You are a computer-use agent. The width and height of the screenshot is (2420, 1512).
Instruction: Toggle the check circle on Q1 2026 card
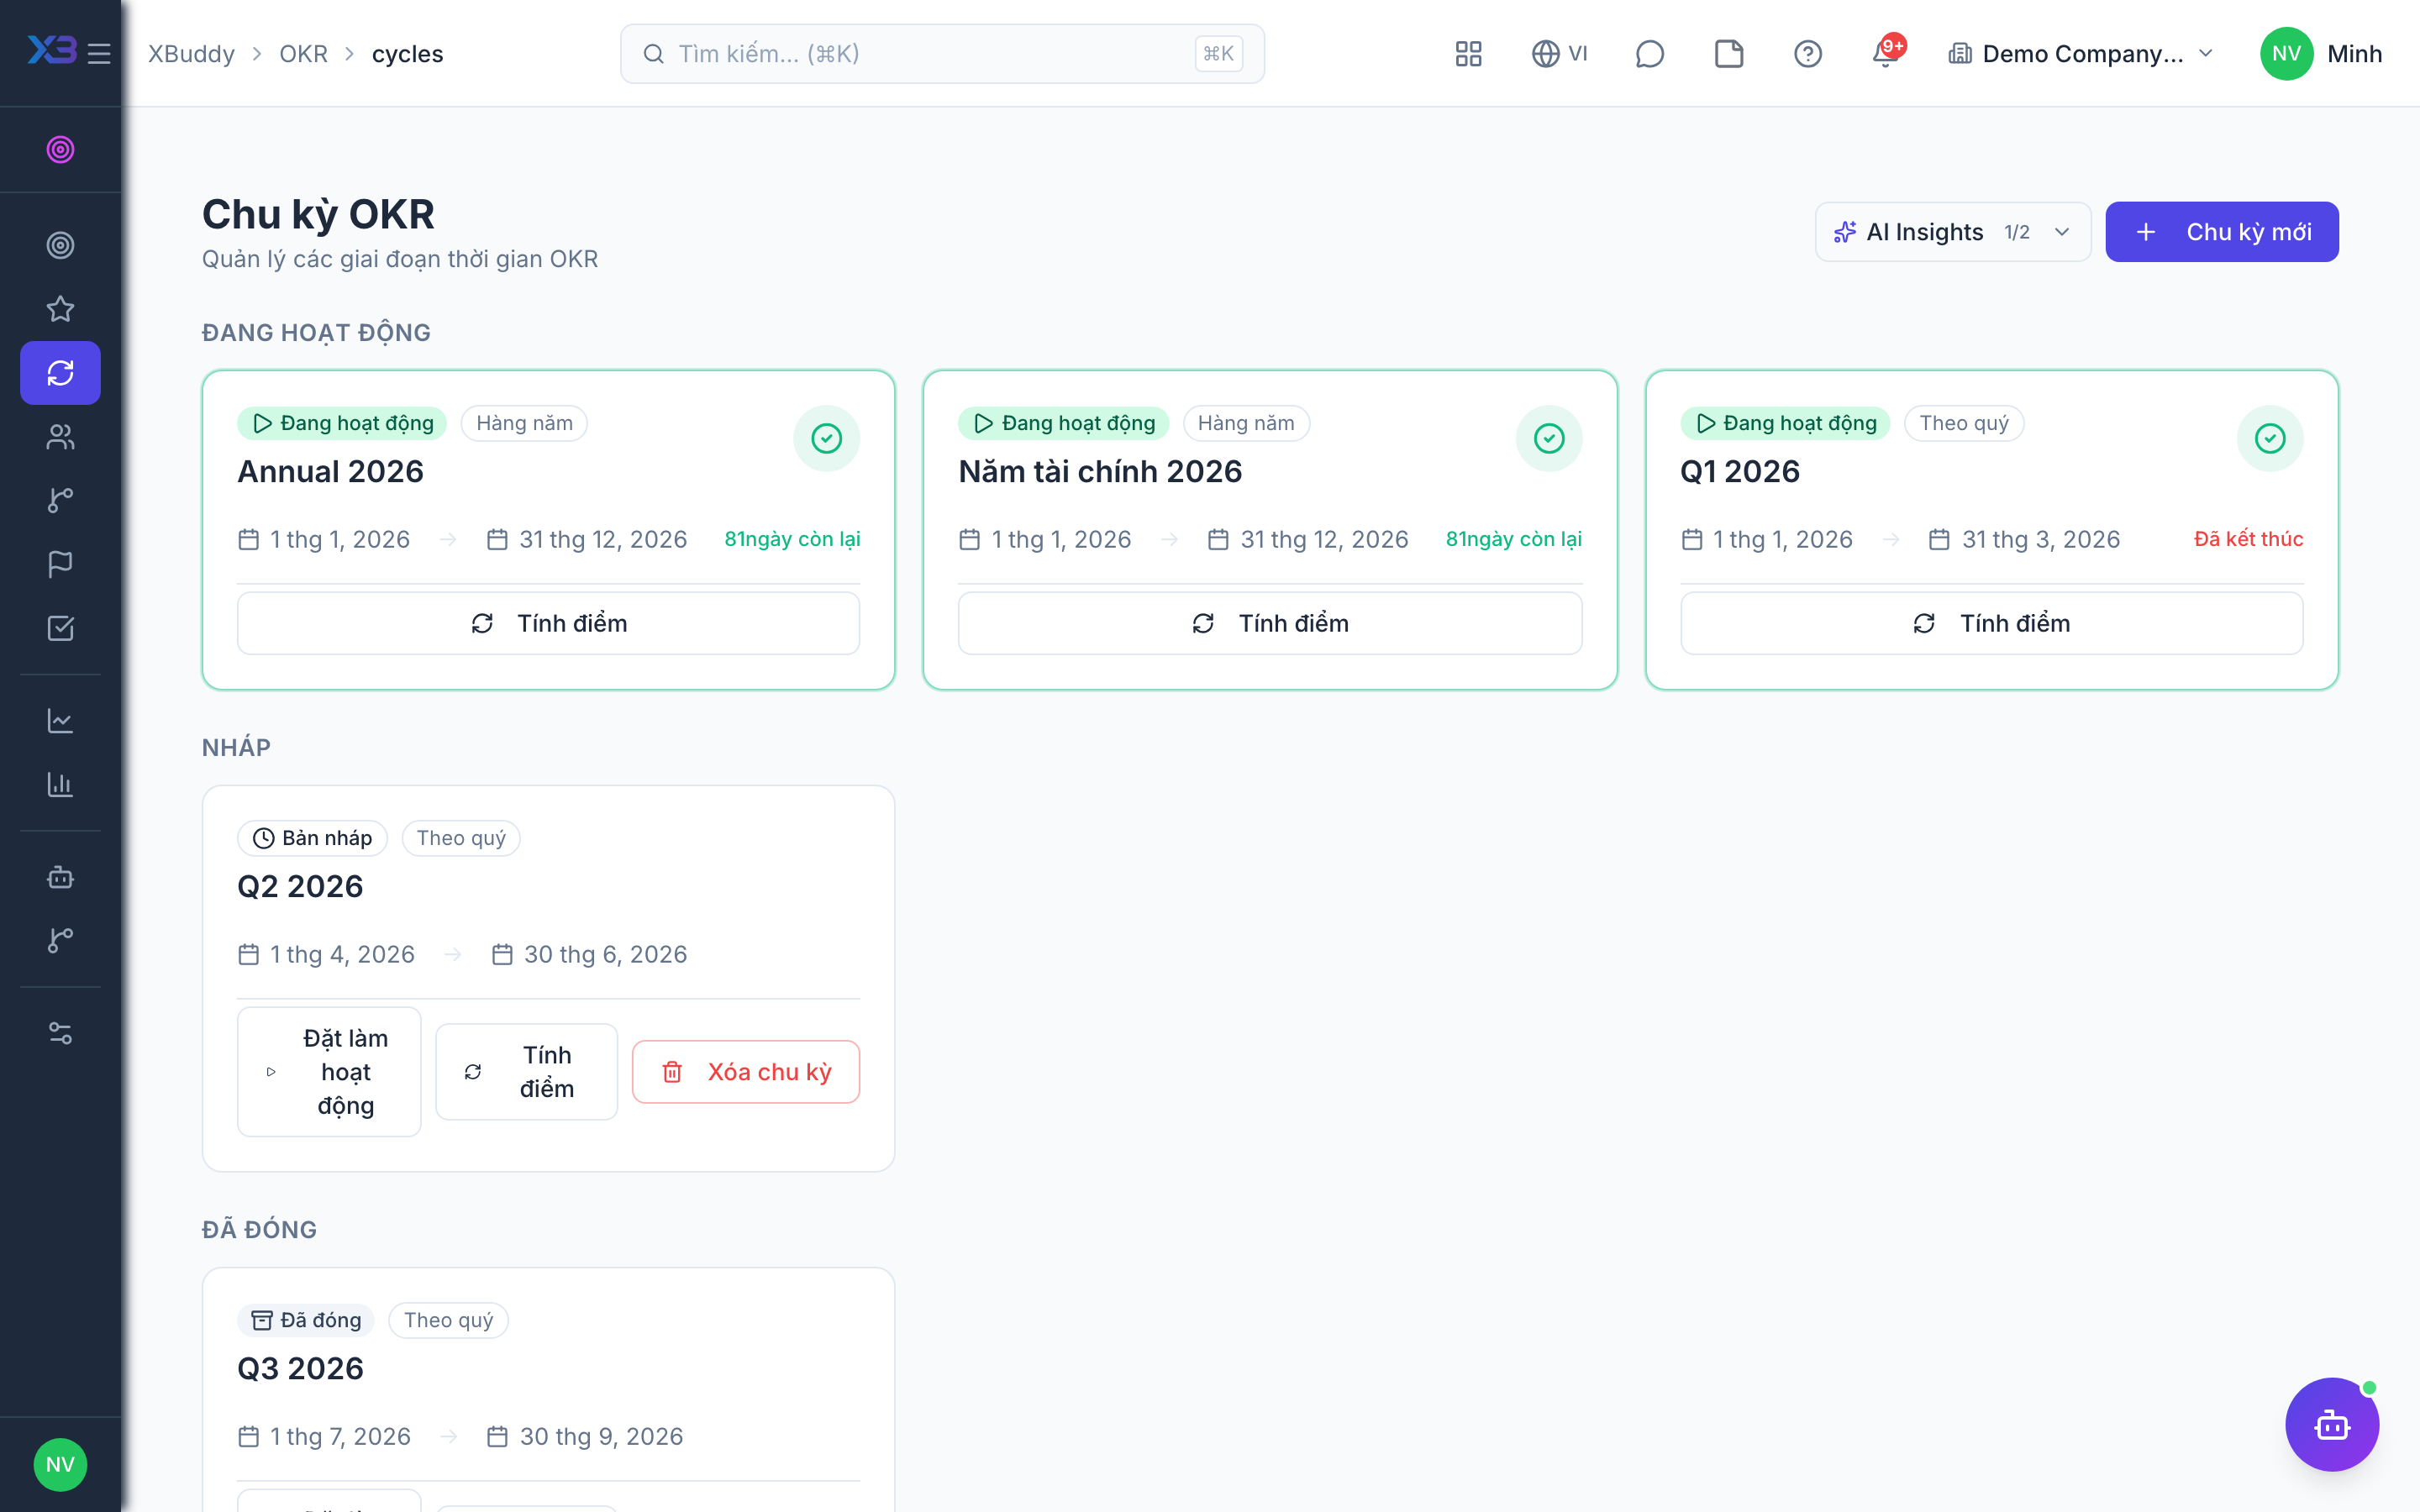(x=2270, y=438)
